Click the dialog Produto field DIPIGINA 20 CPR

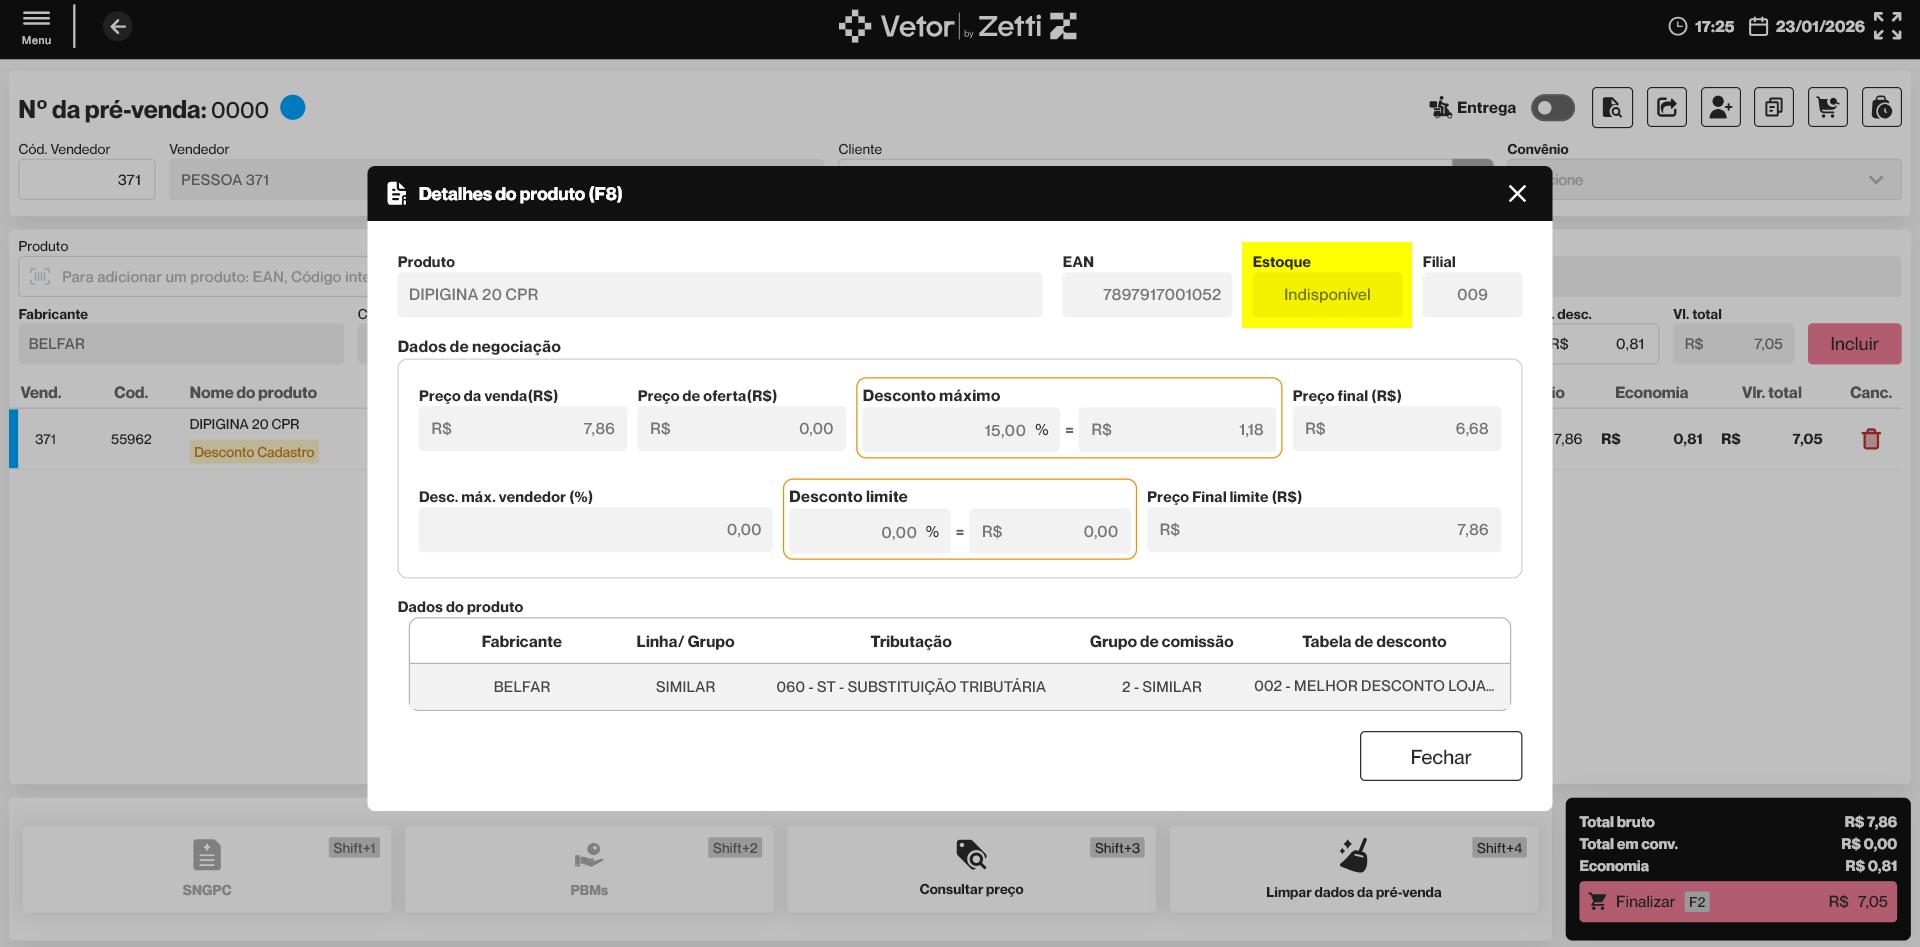click(720, 295)
